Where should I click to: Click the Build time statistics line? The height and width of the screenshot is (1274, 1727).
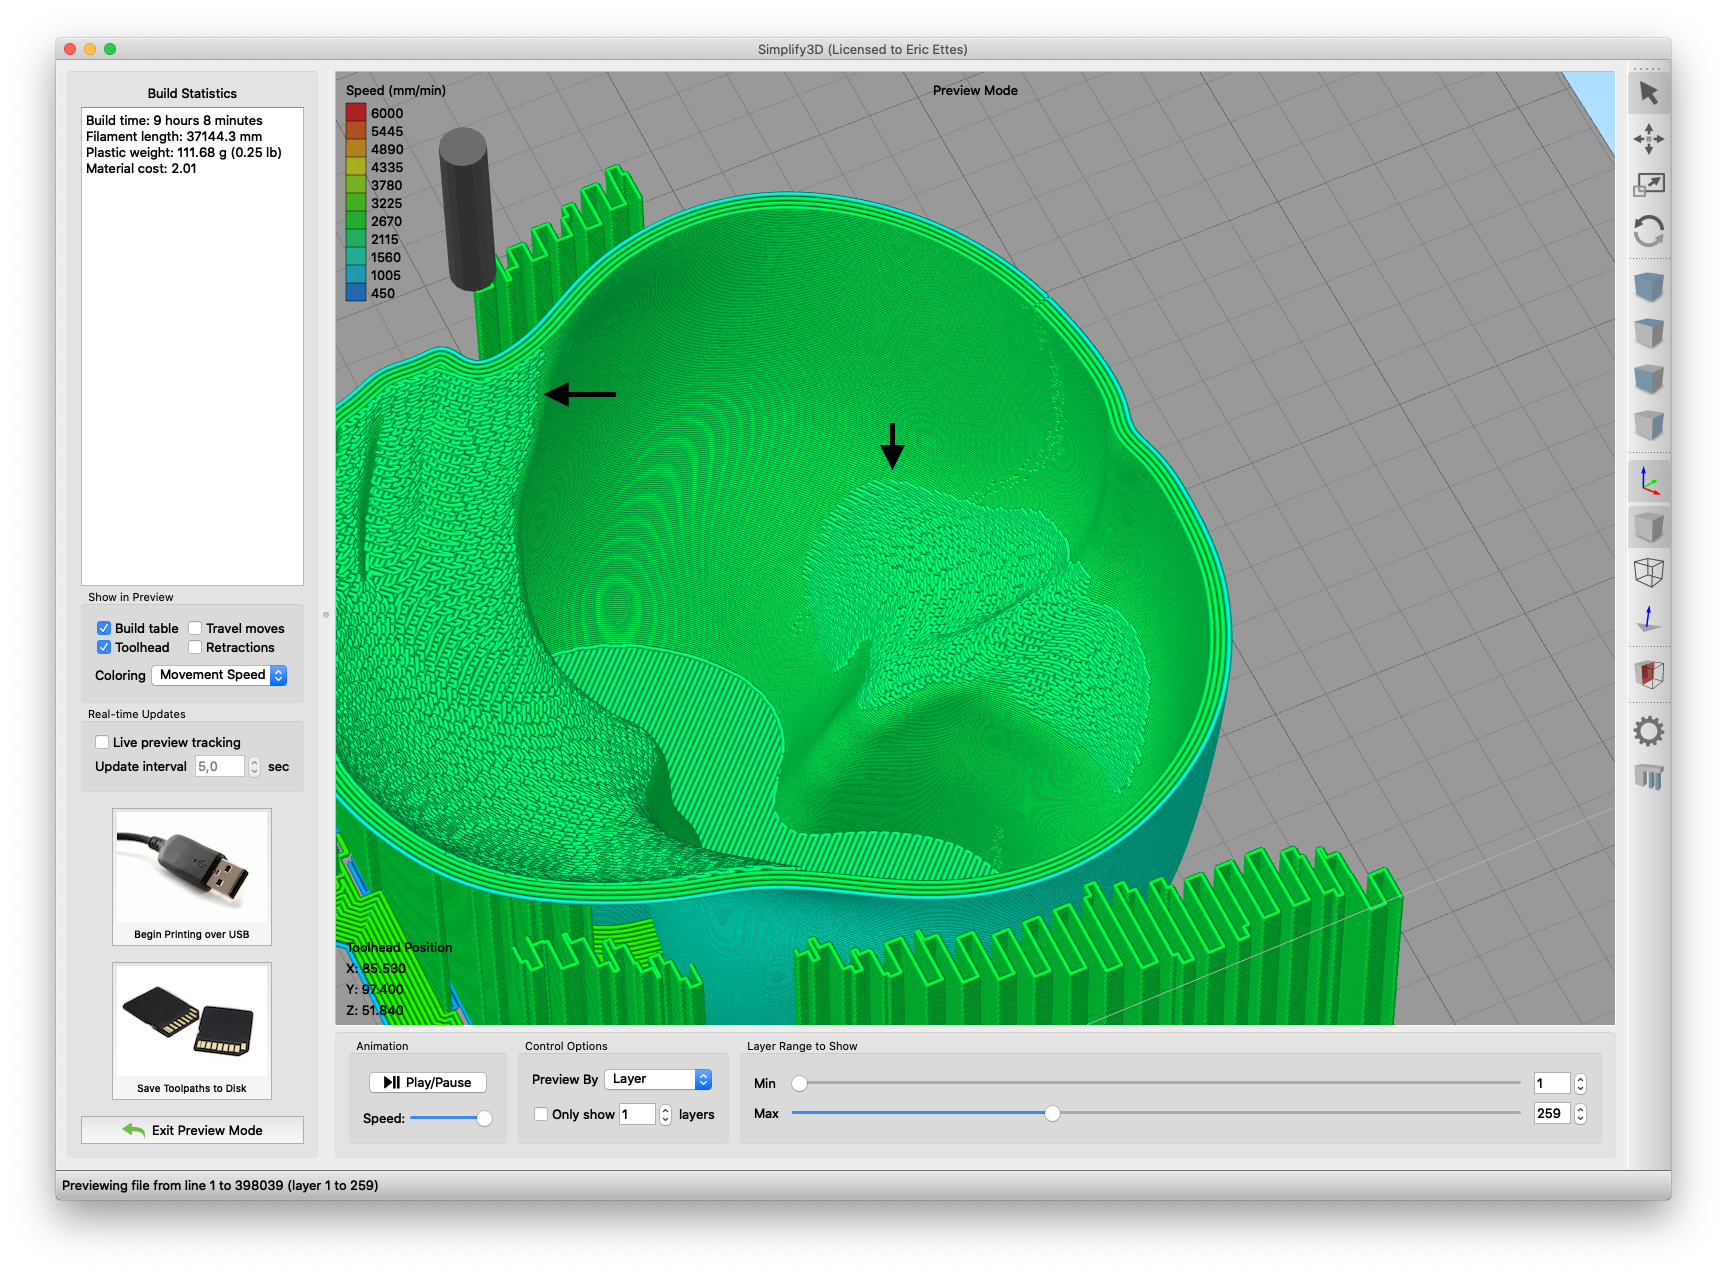tap(174, 120)
